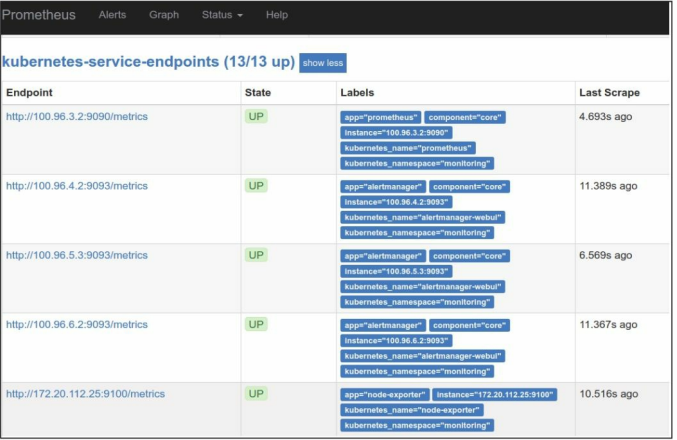Click instance="172.20.112.25:9100" label tag
677x440 pixels.
[495, 395]
